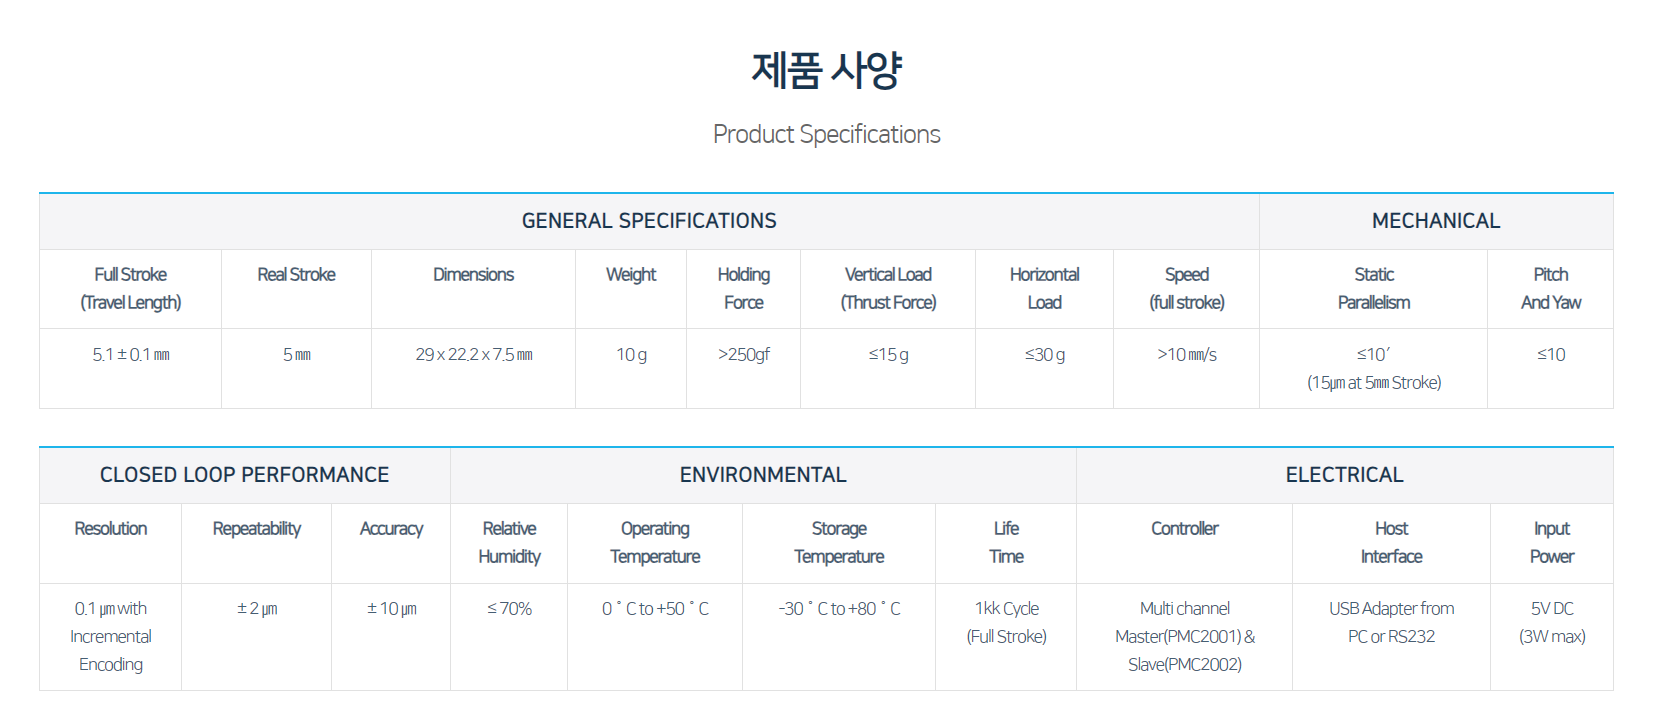Click the ENVIRONMENTAL section header
Viewport: 1653px width, 711px height.
[x=763, y=475]
